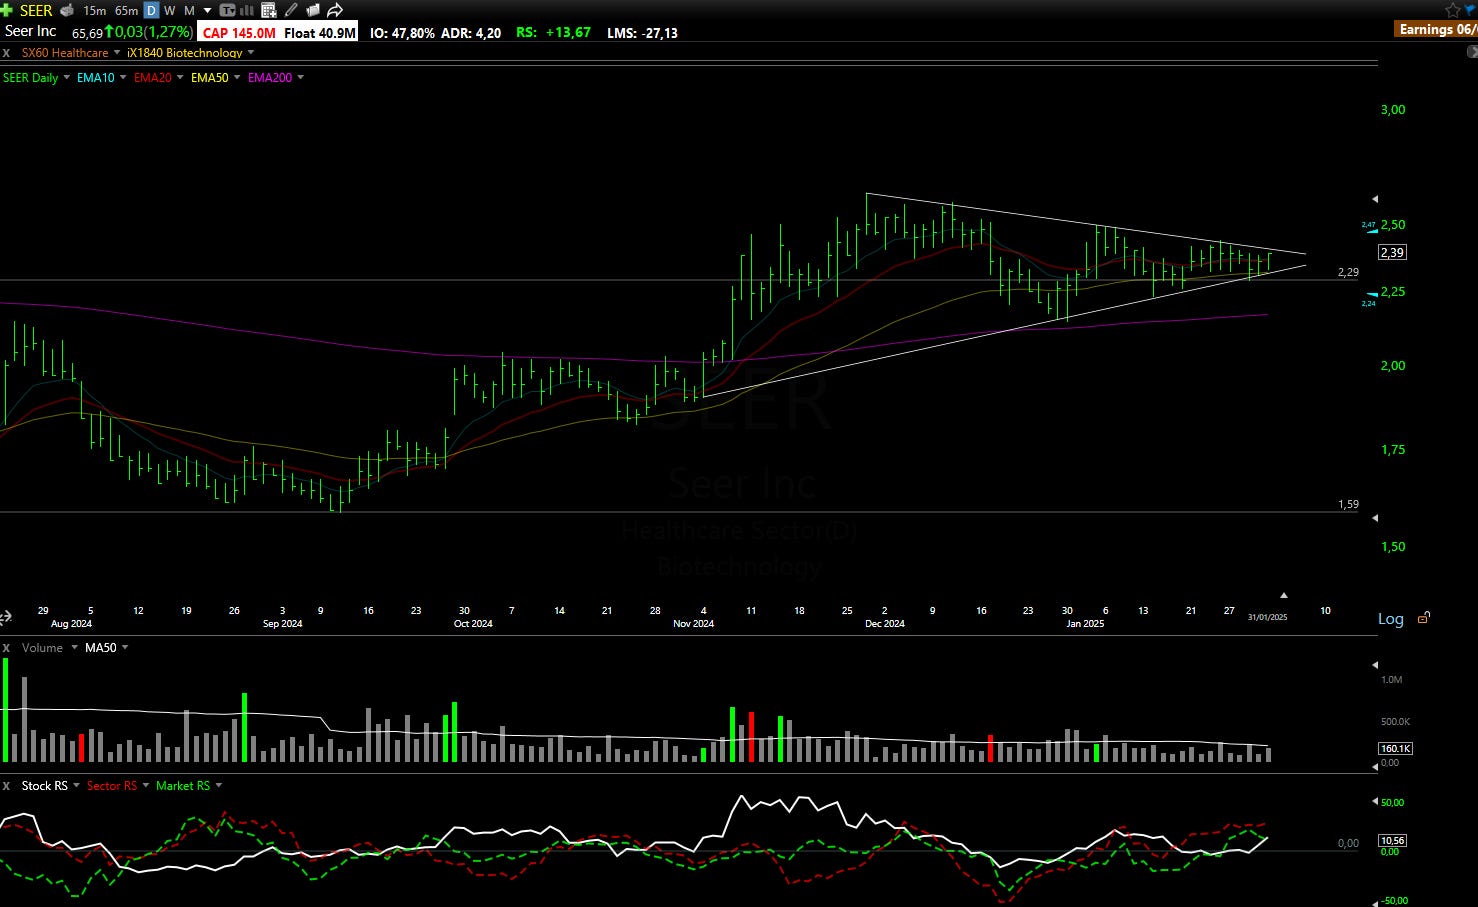Open the EMA200 settings dropdown

click(300, 77)
